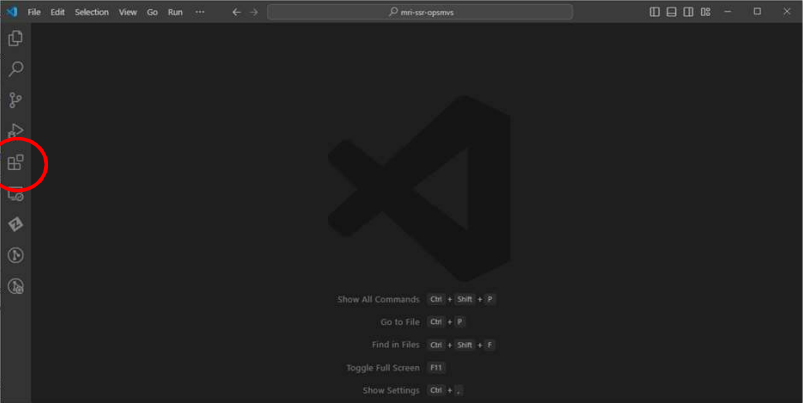Viewport: 803px width, 403px height.
Task: Close the VS Code window
Action: pos(787,11)
